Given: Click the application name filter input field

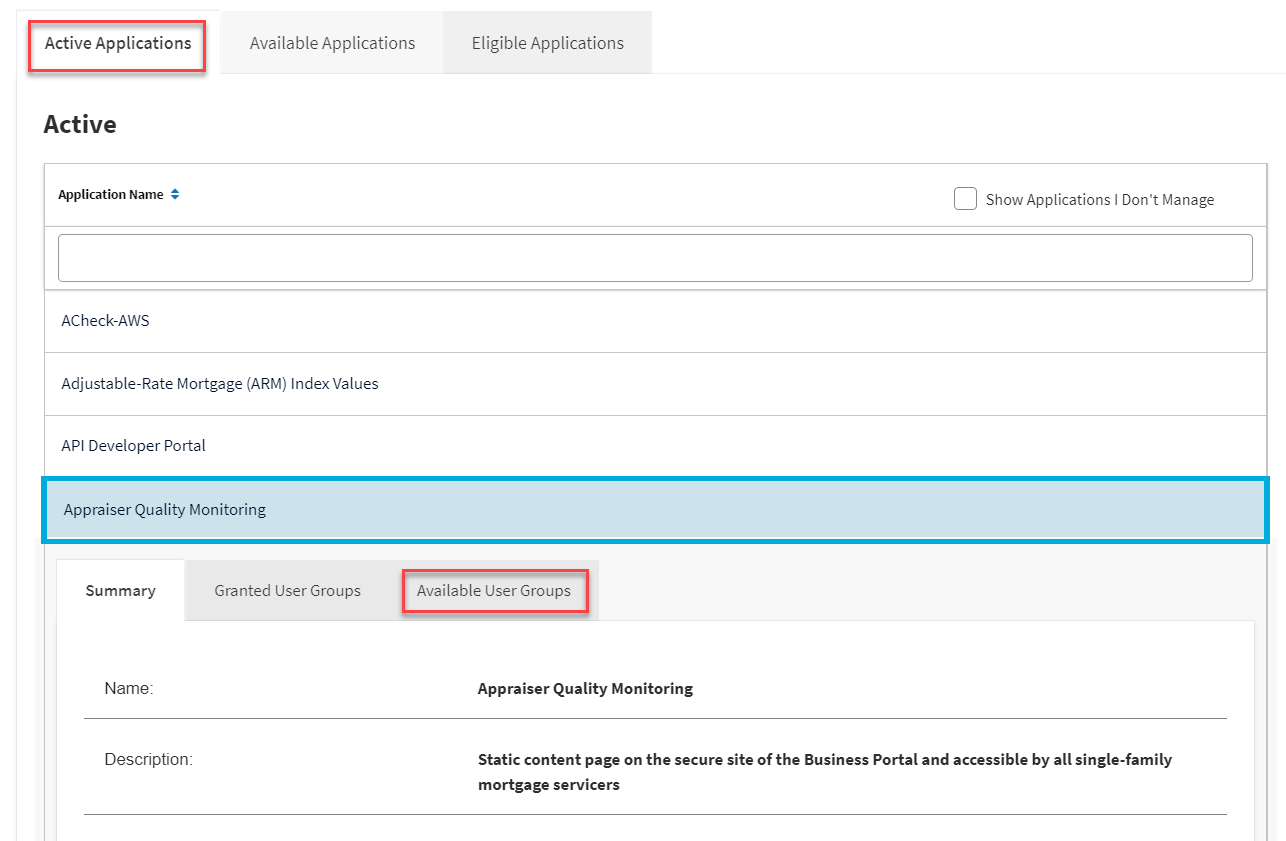Looking at the screenshot, I should pyautogui.click(x=655, y=257).
